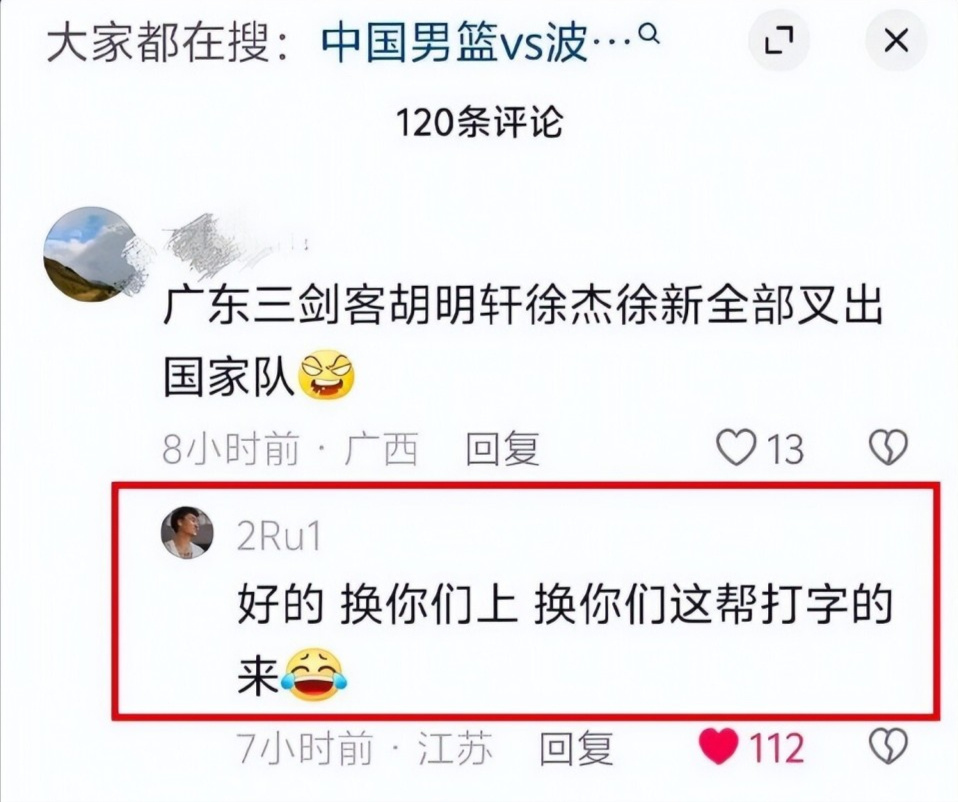Tap the search magnifier icon

649,34
